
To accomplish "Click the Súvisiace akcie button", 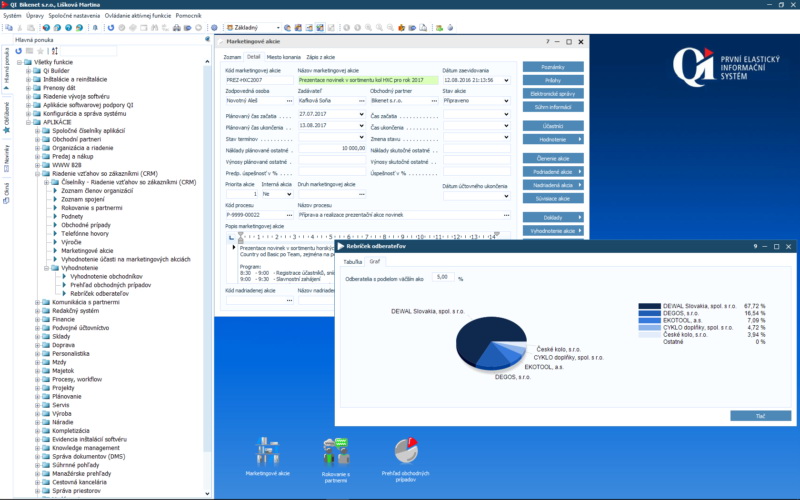I will [x=553, y=198].
